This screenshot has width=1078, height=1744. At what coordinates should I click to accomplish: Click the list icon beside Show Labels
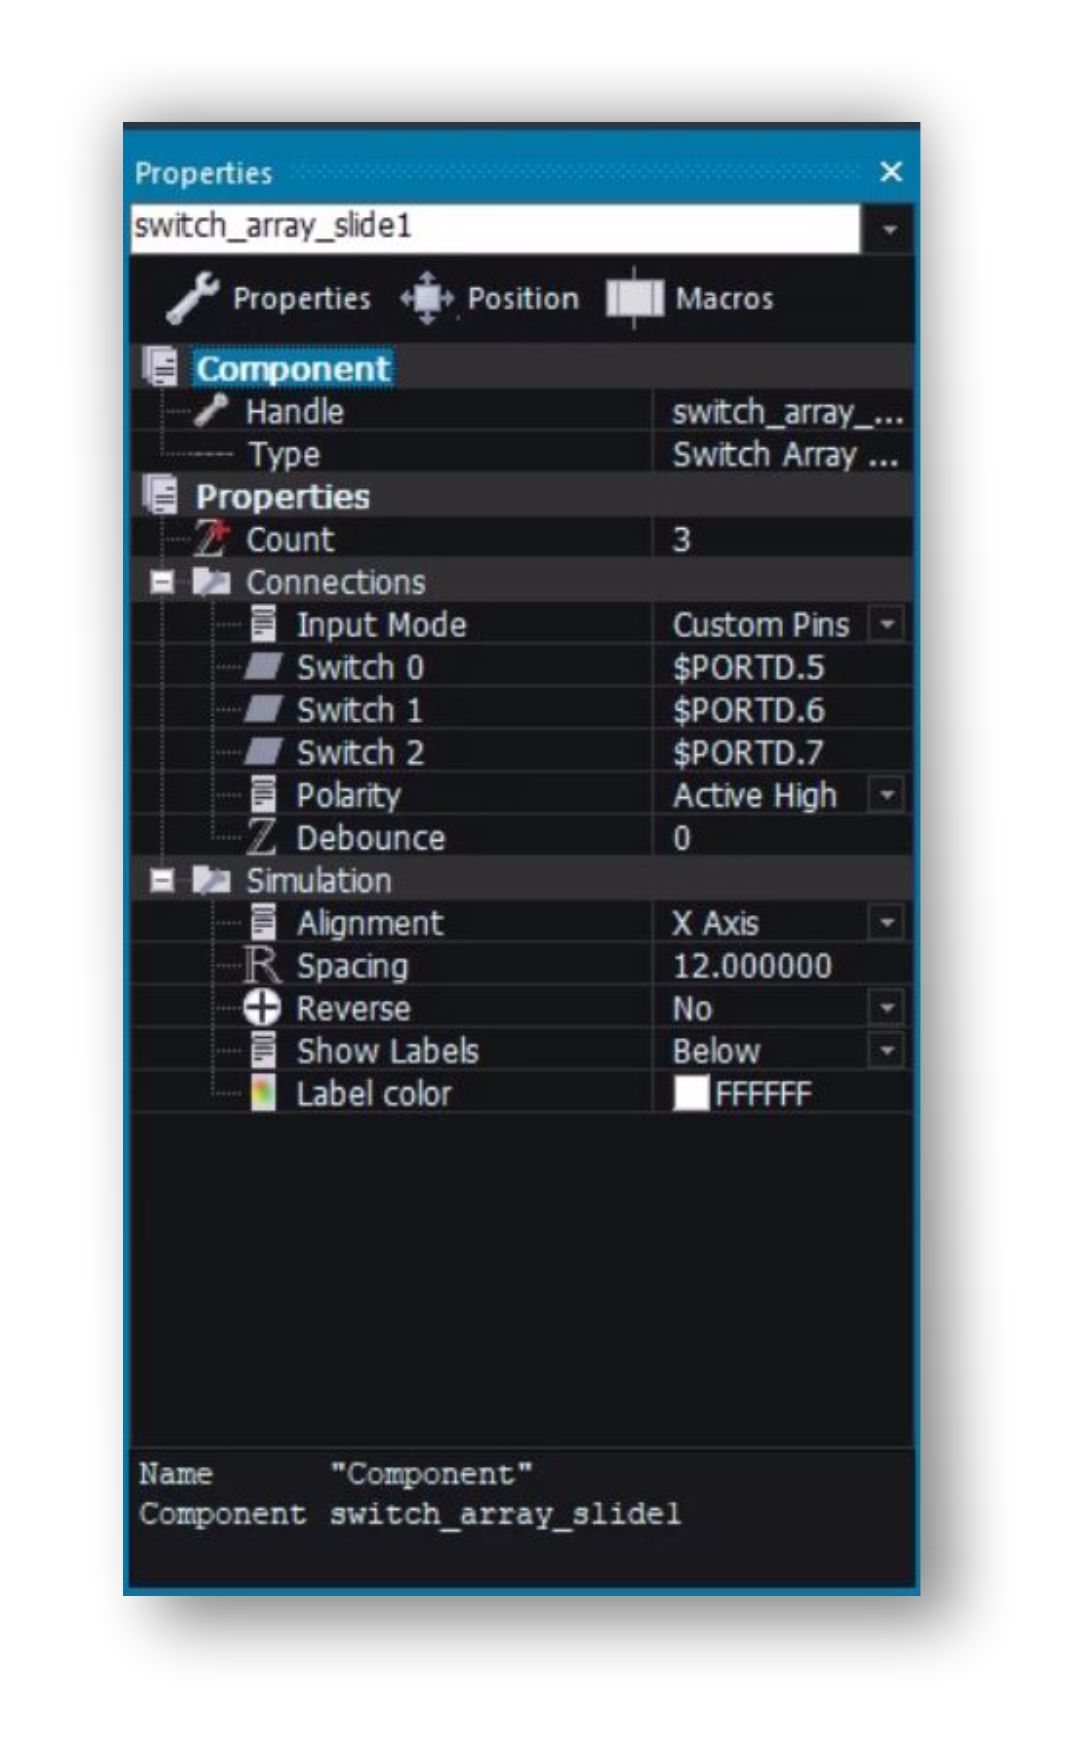262,1050
